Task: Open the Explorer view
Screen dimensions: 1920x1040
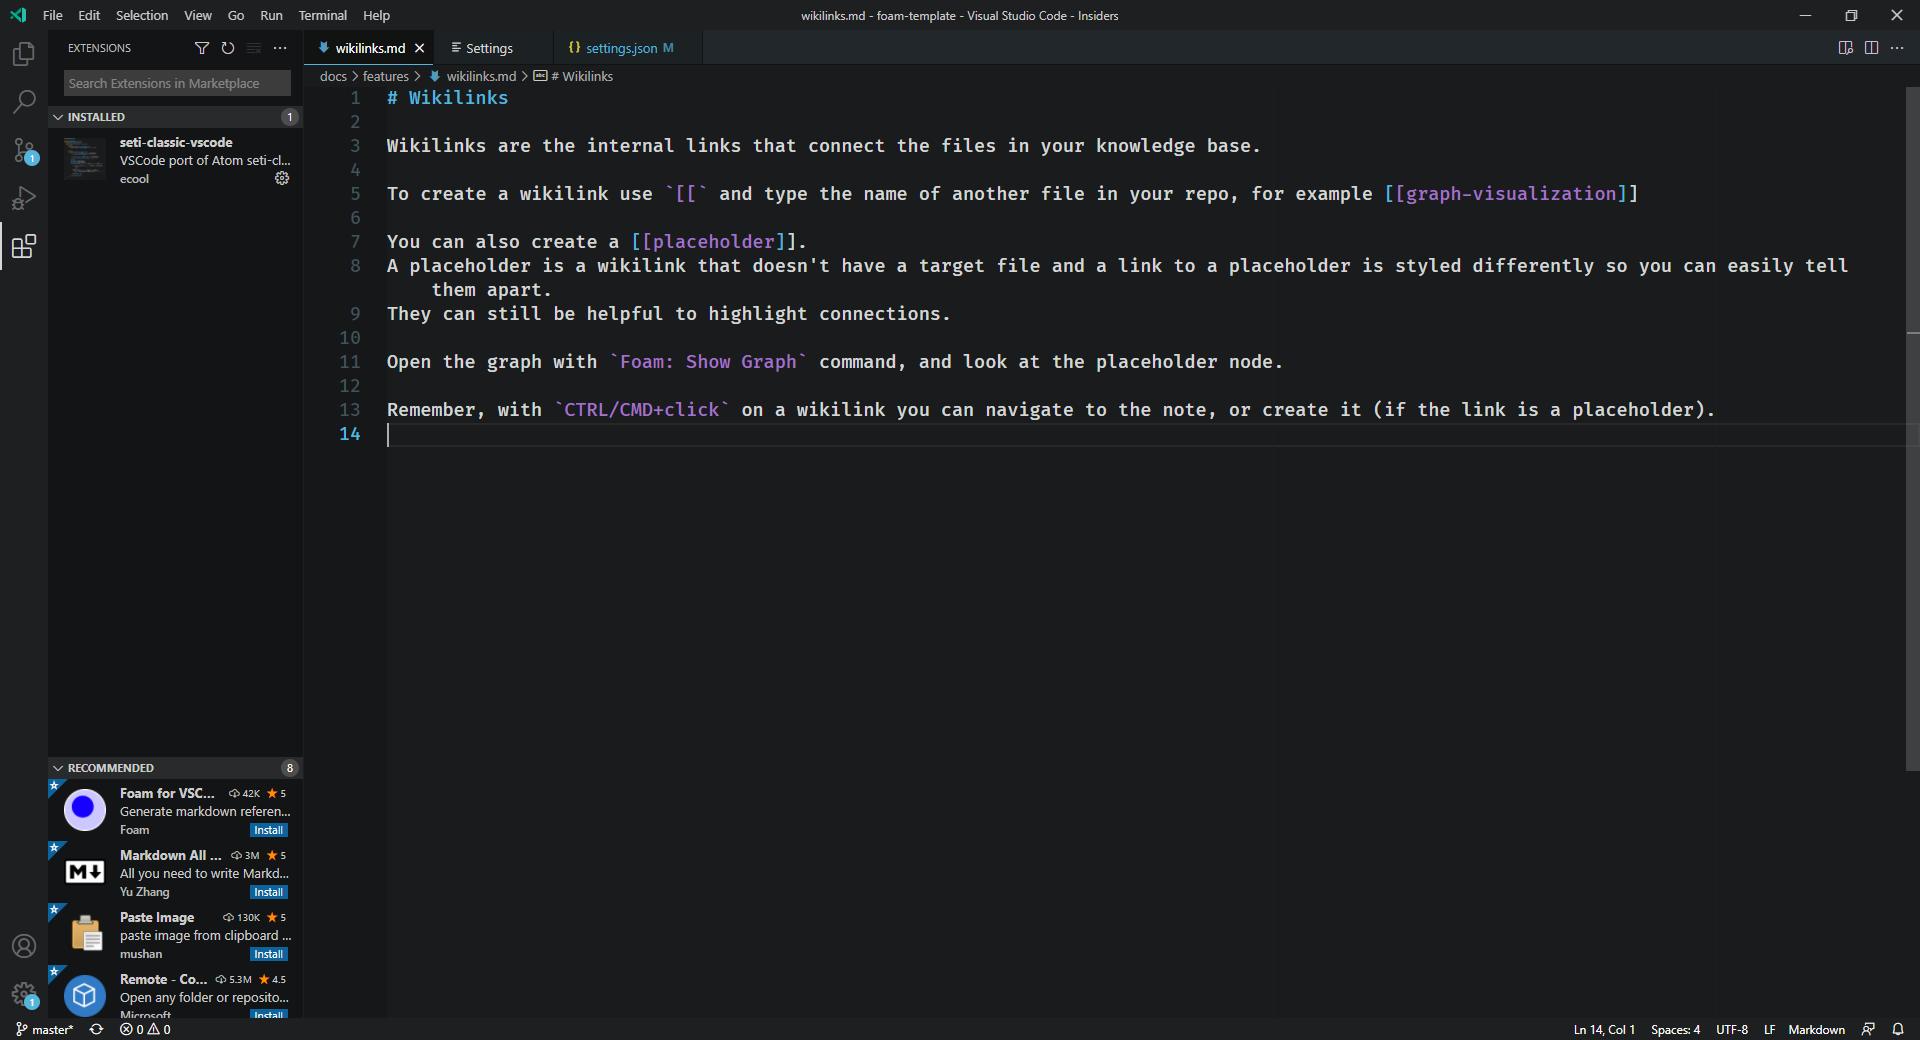Action: click(23, 54)
